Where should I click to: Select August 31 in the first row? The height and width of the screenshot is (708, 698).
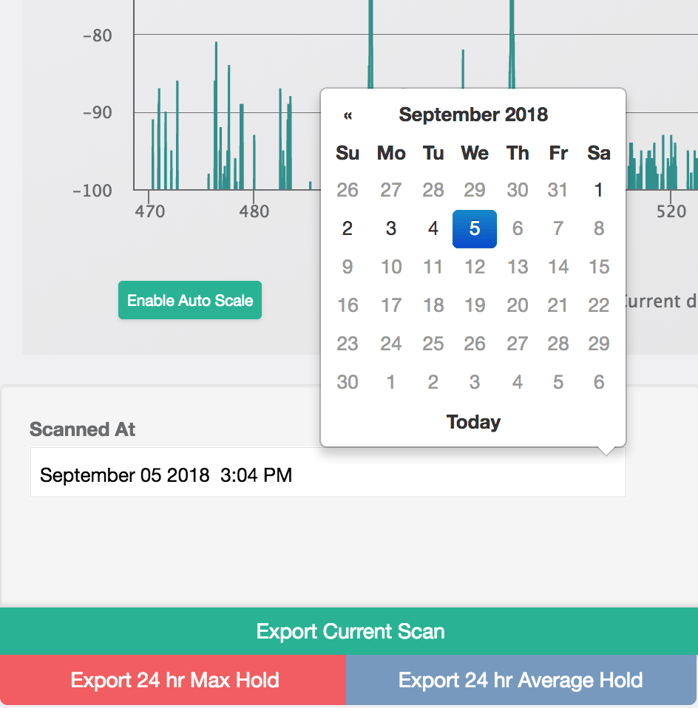click(x=558, y=190)
